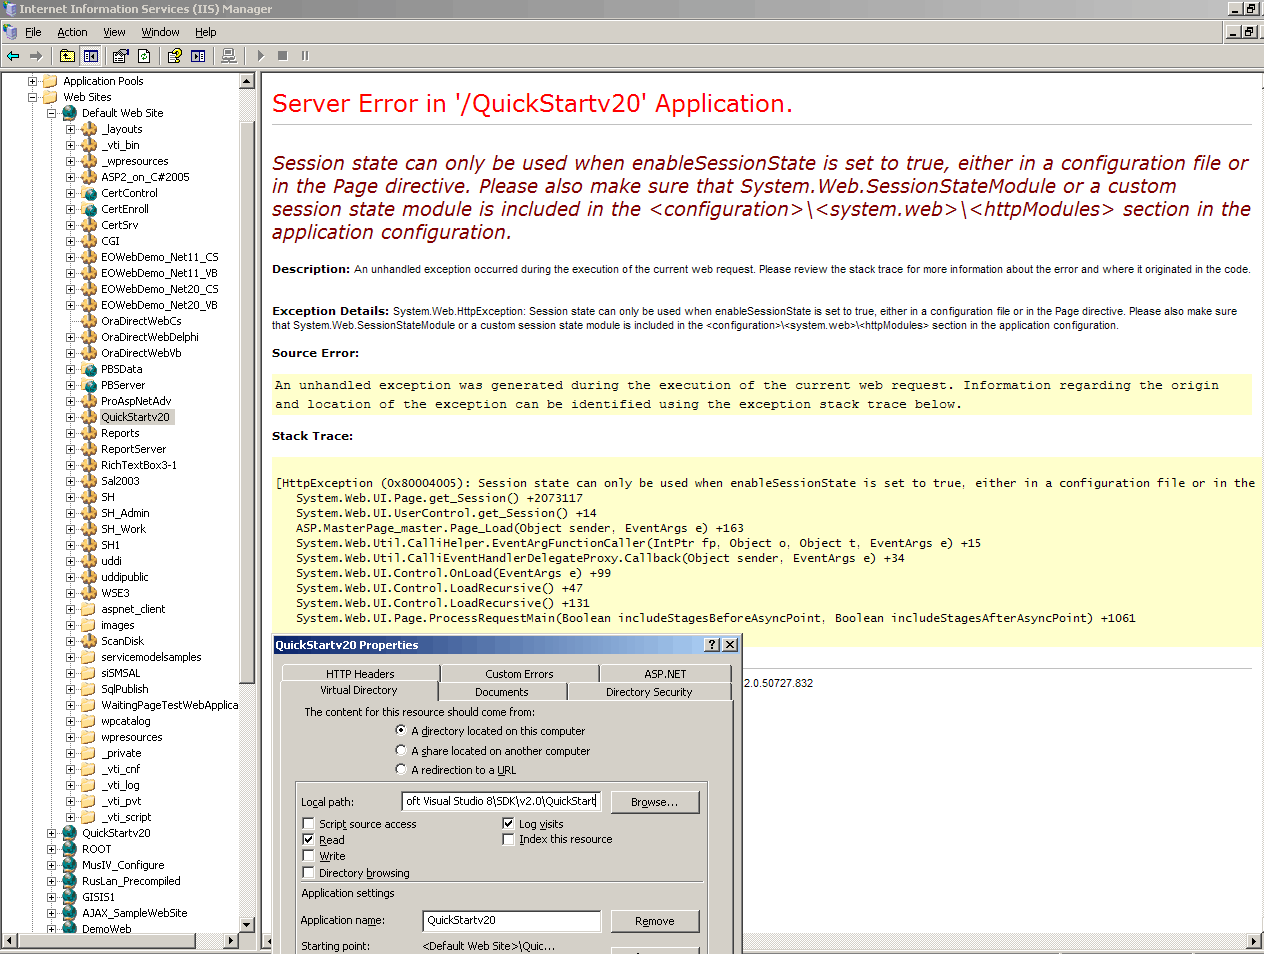Select 'A redirection to a URL' option
This screenshot has height=954, width=1264.
[401, 769]
